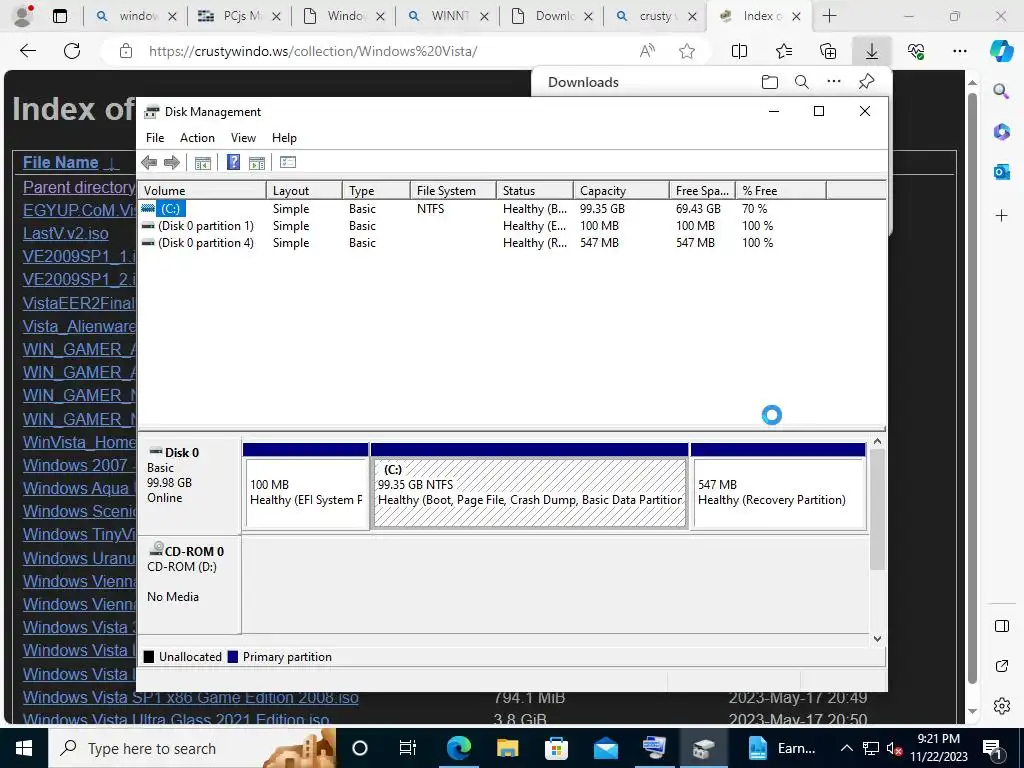Open the LastV.v2.iso link
The image size is (1024, 768).
tap(65, 233)
